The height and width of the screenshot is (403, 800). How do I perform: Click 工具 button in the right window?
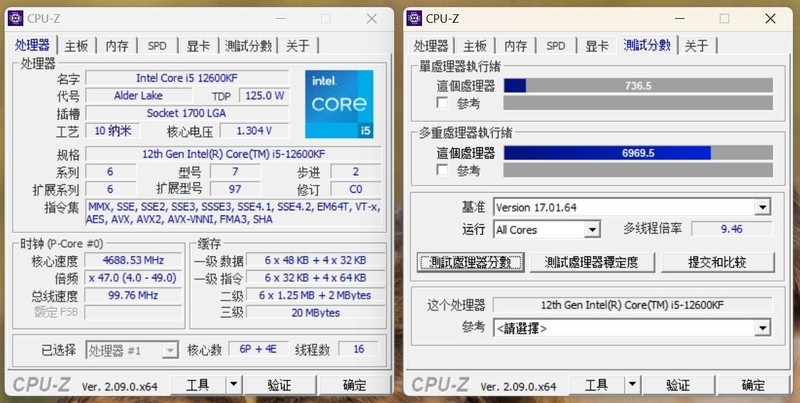click(597, 385)
